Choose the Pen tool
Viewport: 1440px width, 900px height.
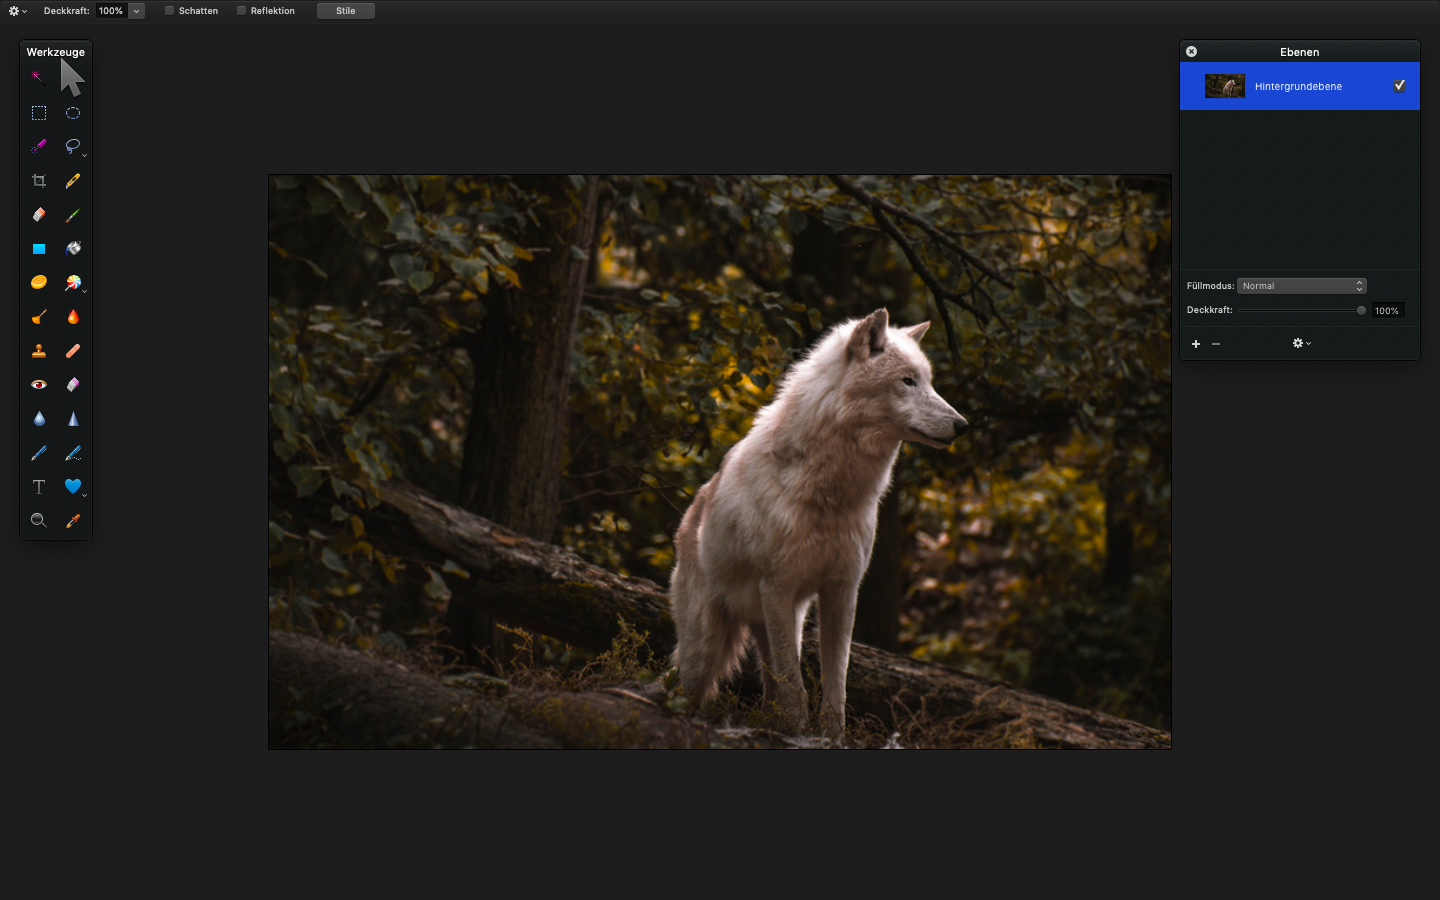(x=39, y=453)
